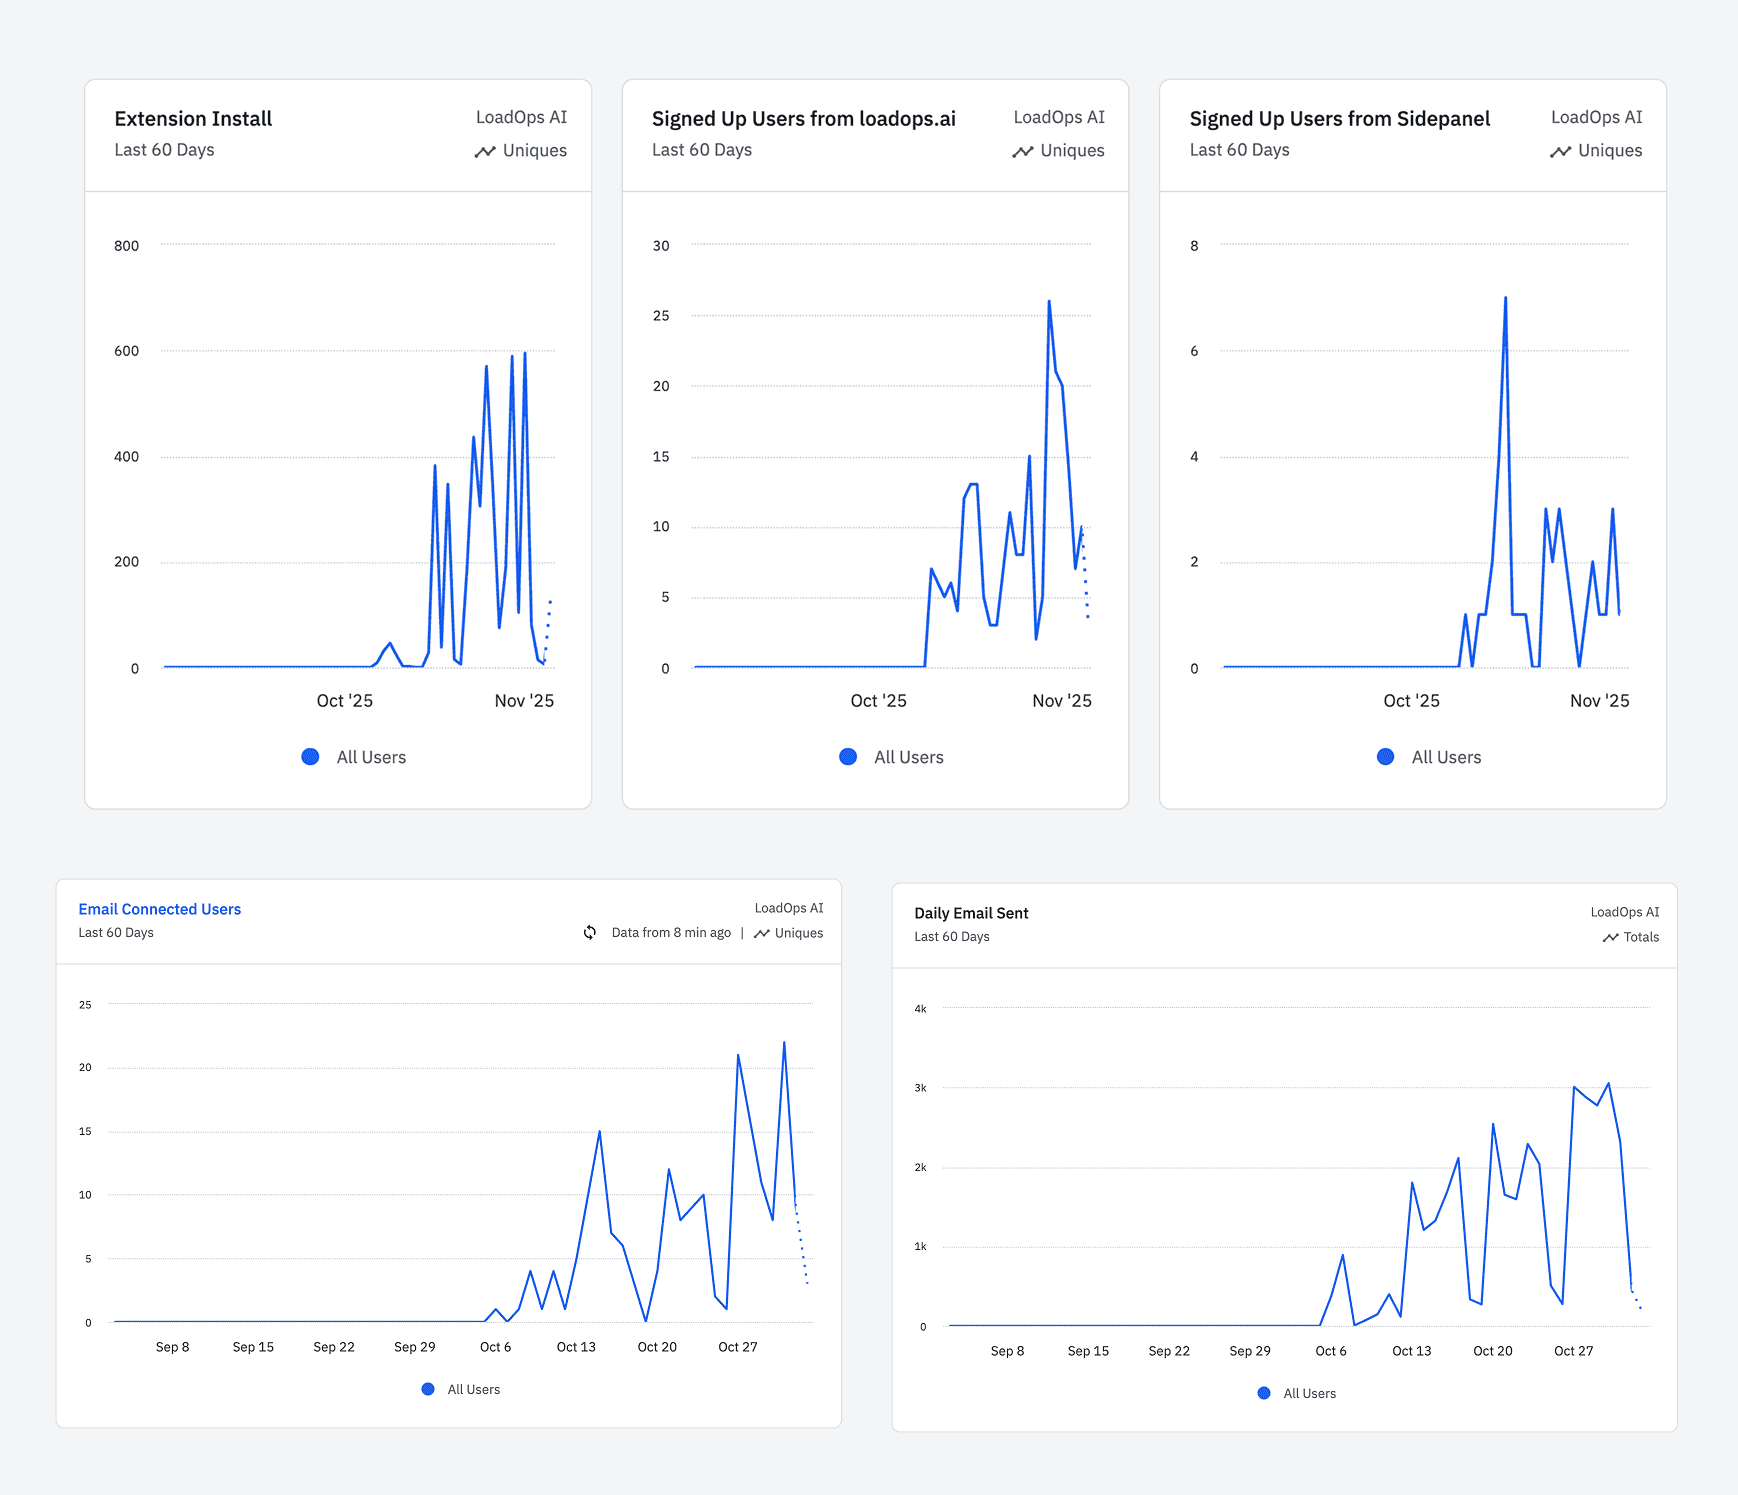Click the Uniques trend icon on Signed Up Users from loadops.ai

pyautogui.click(x=1022, y=152)
